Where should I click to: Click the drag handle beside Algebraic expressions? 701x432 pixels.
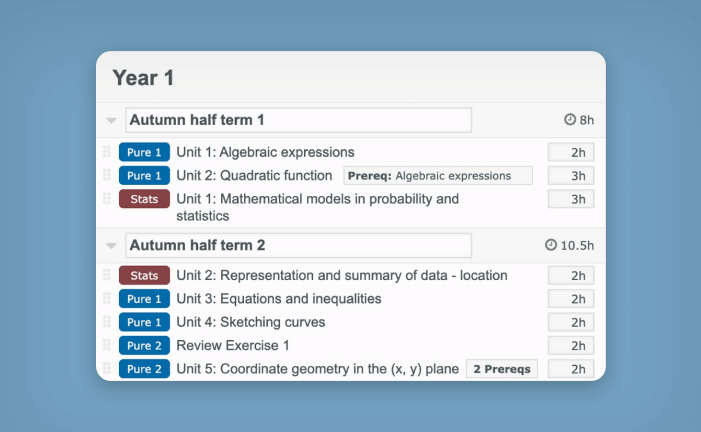tap(107, 152)
